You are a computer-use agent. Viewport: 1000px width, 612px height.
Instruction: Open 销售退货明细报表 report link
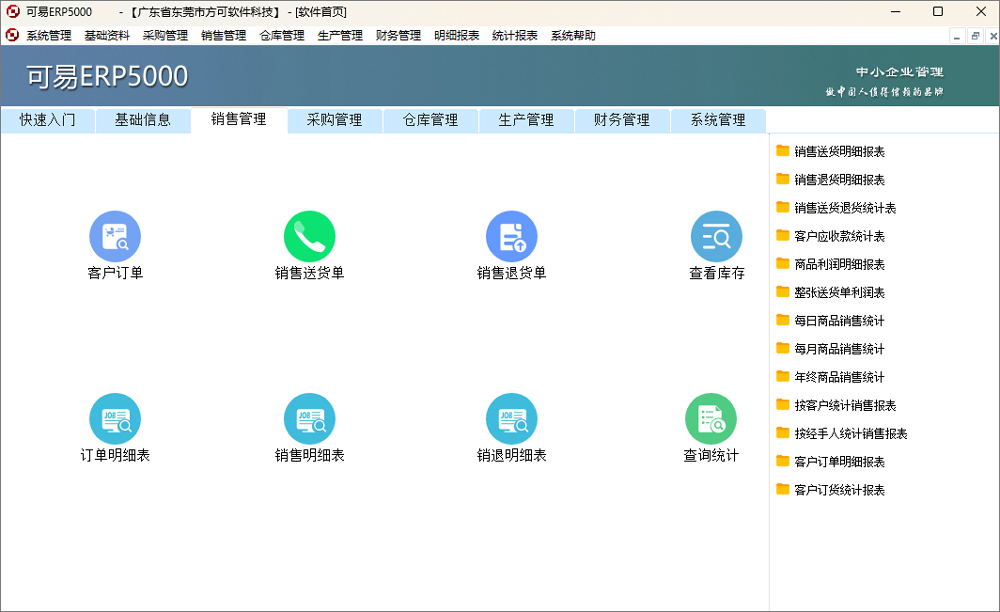point(839,180)
